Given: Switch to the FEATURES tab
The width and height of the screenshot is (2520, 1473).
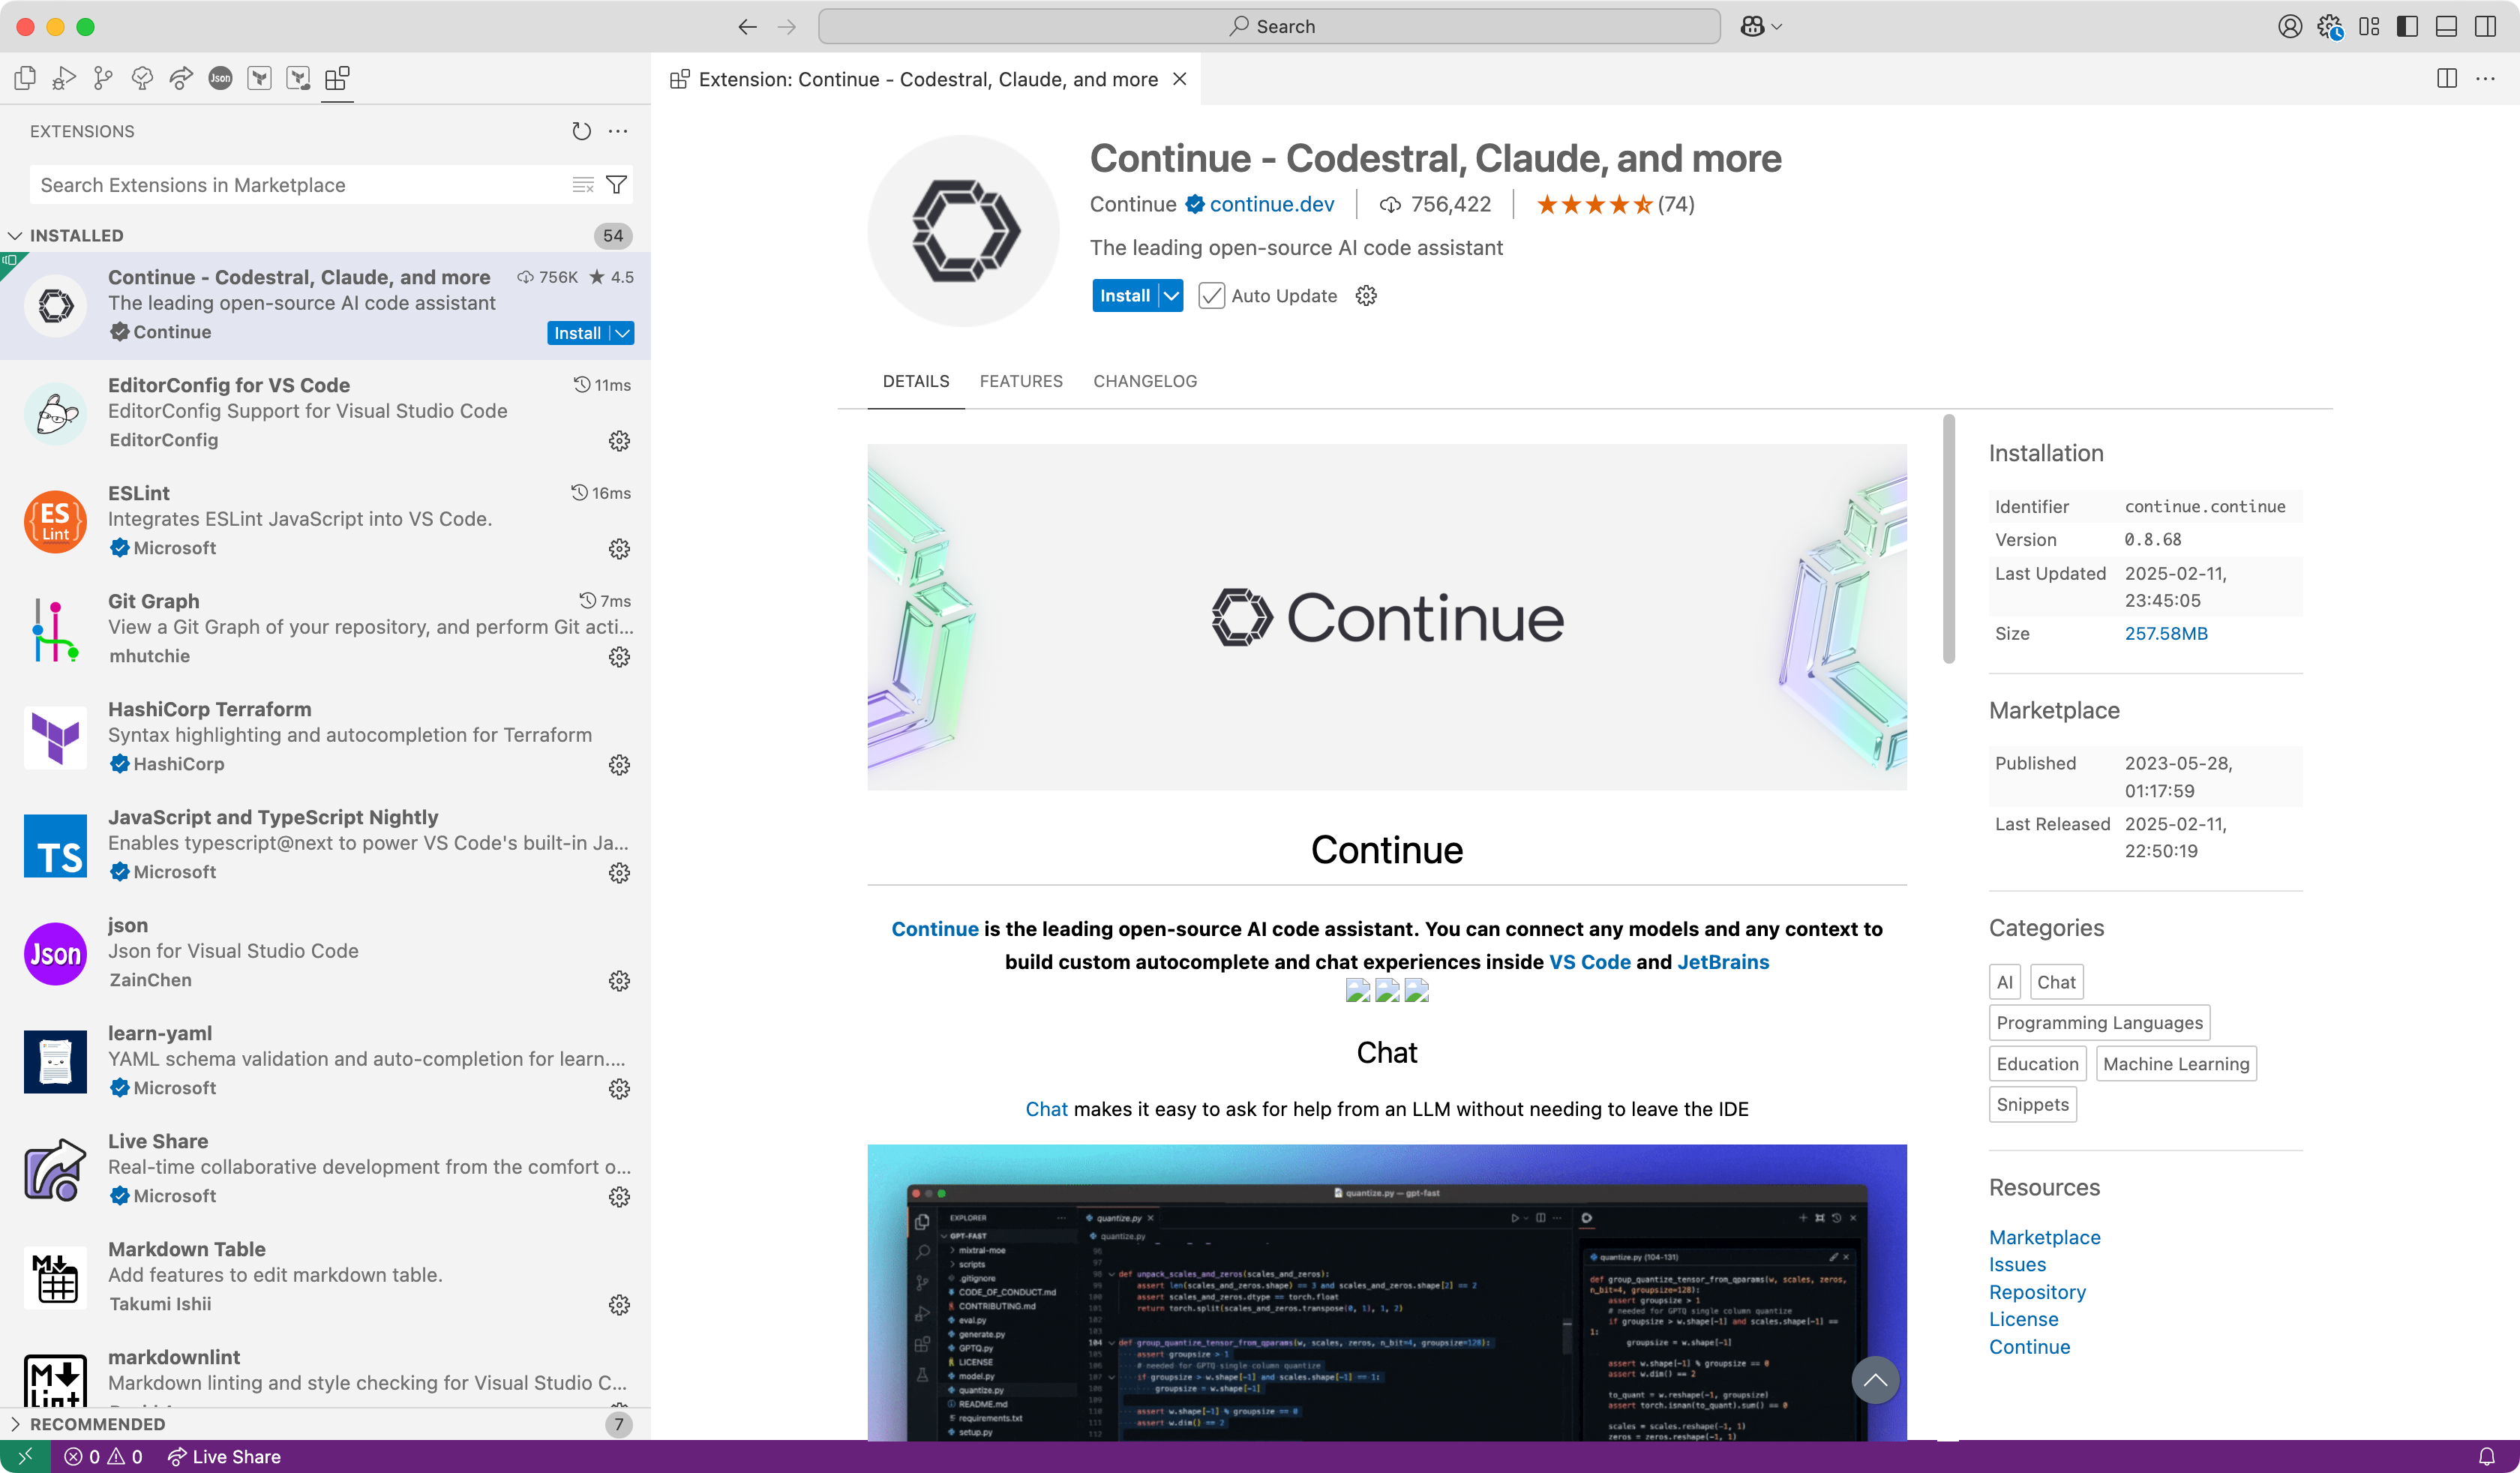Looking at the screenshot, I should [x=1020, y=381].
